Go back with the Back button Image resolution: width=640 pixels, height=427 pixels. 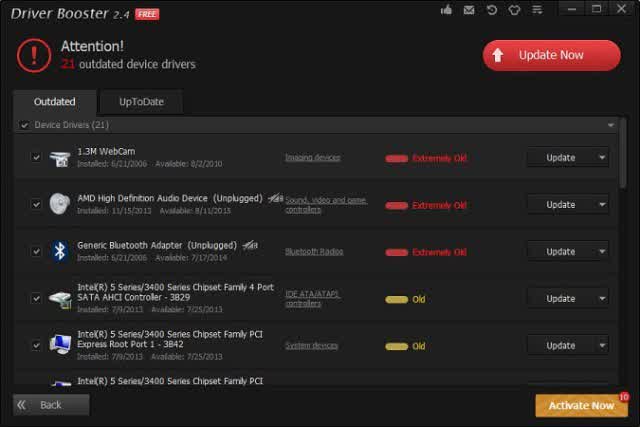pyautogui.click(x=51, y=405)
